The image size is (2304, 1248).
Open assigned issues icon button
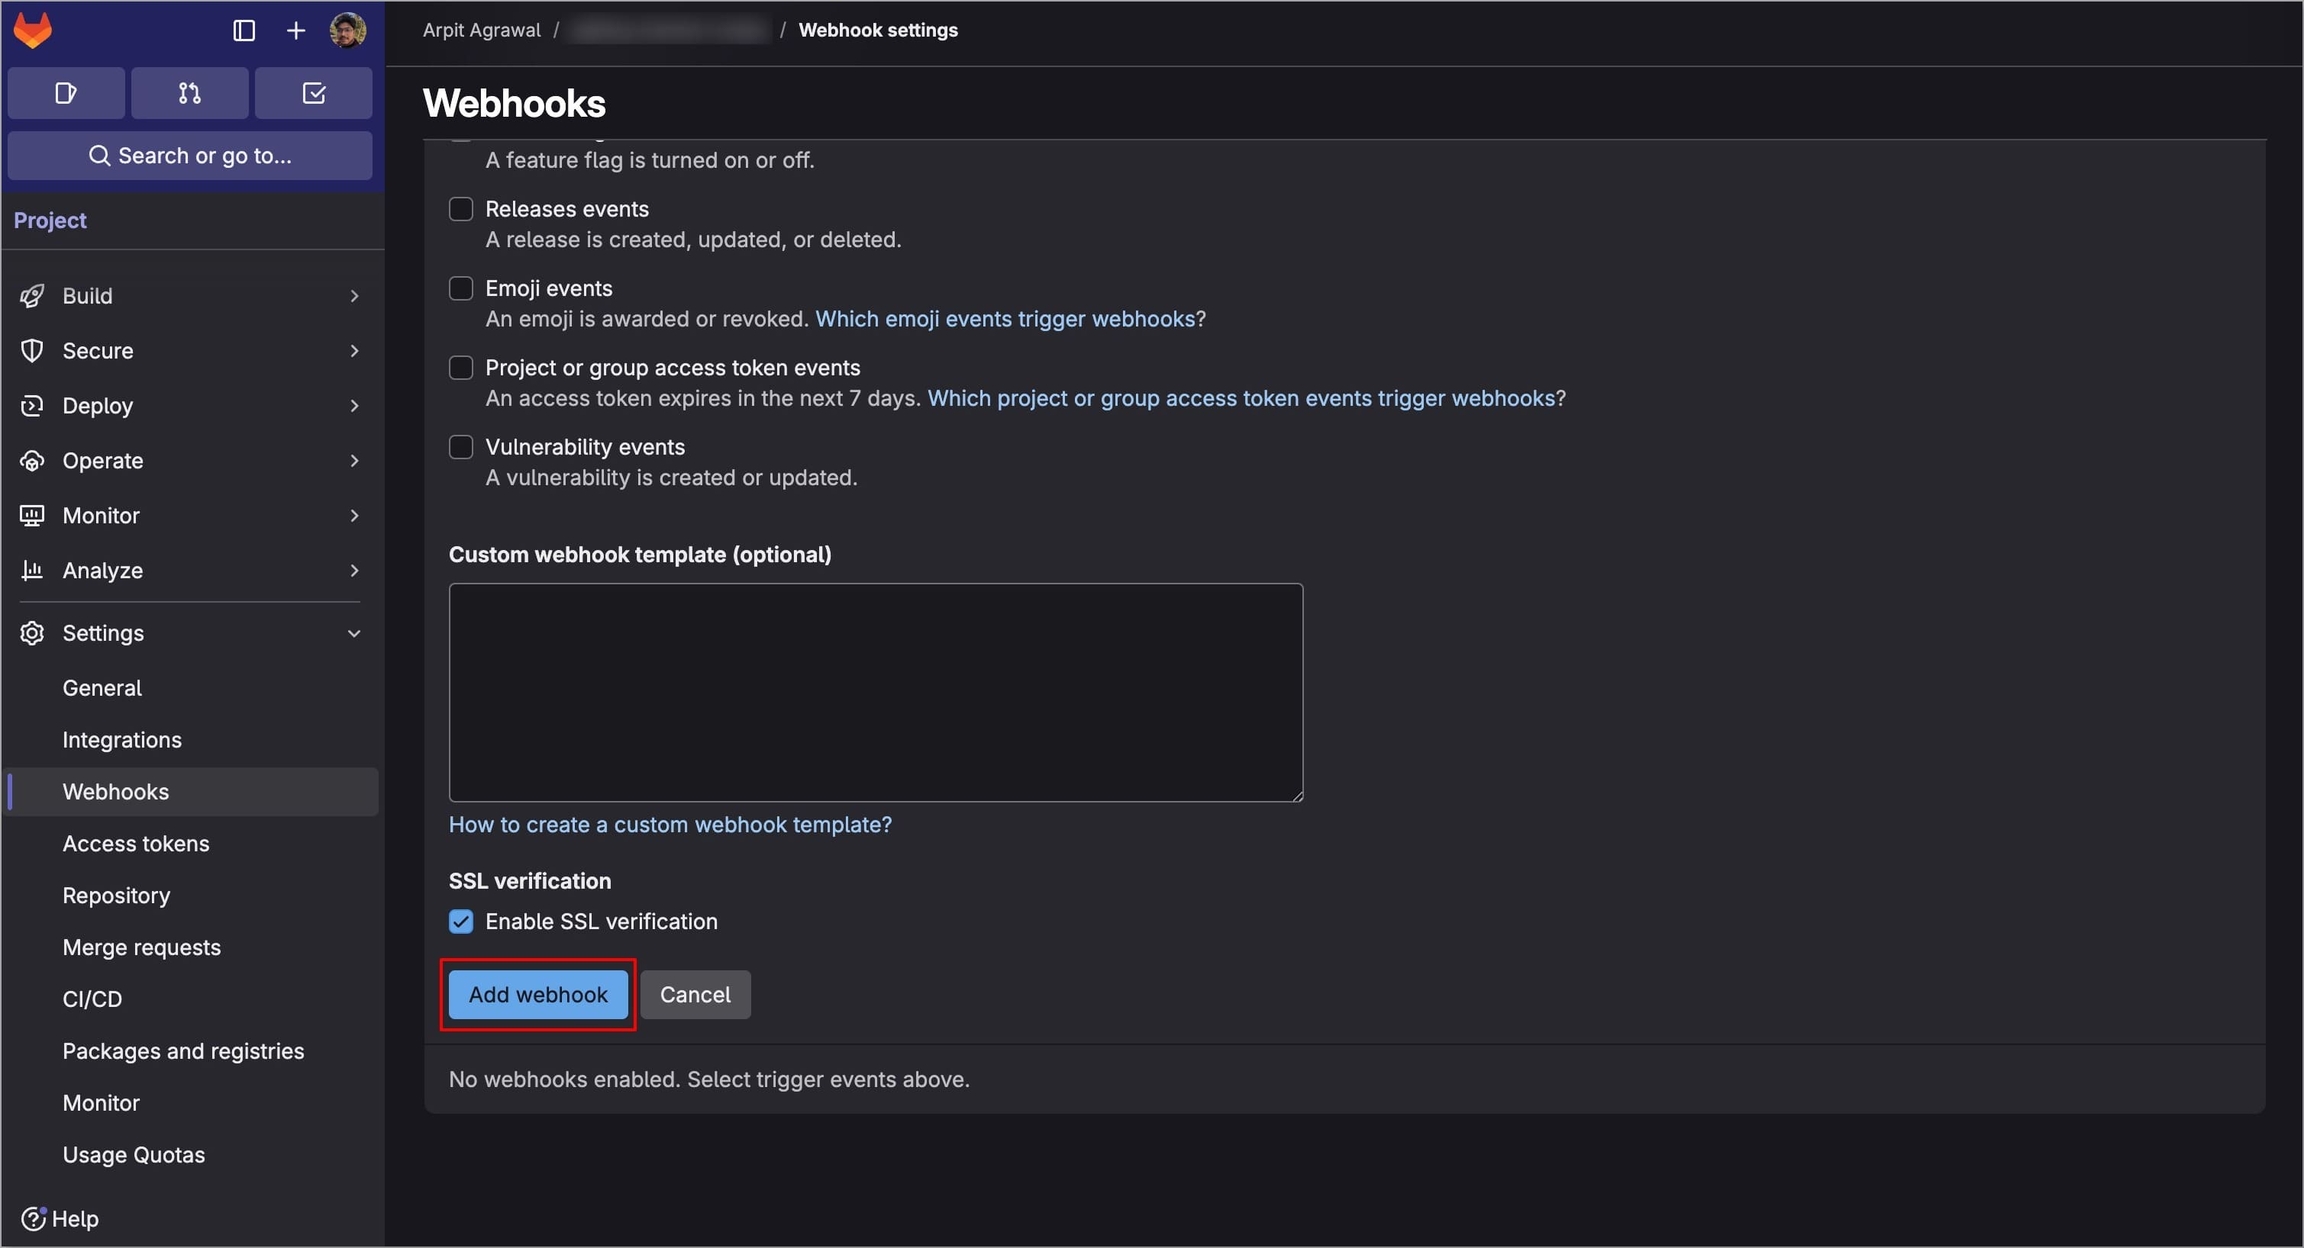click(66, 93)
